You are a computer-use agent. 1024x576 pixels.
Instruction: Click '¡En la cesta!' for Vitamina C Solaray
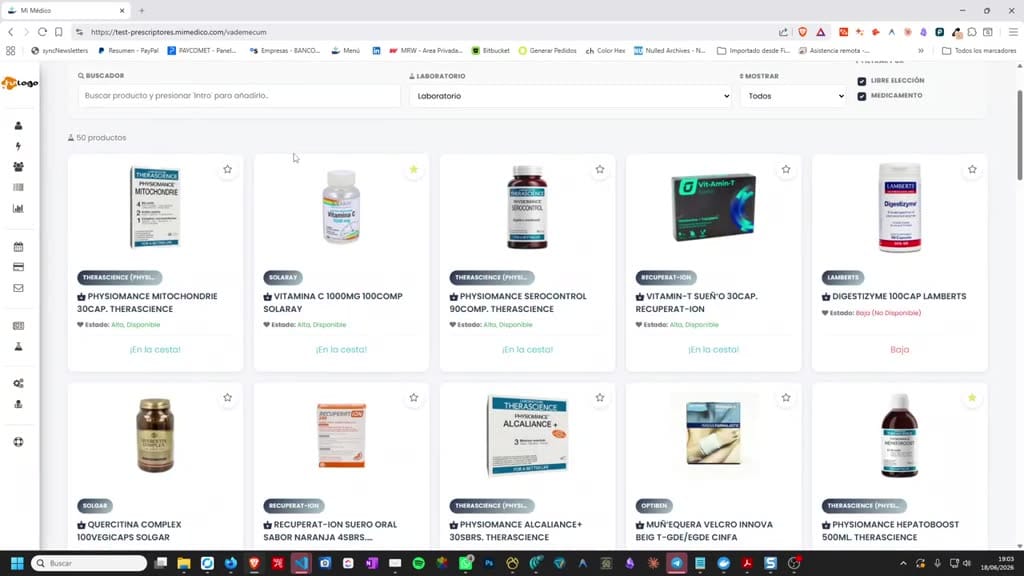pos(341,349)
